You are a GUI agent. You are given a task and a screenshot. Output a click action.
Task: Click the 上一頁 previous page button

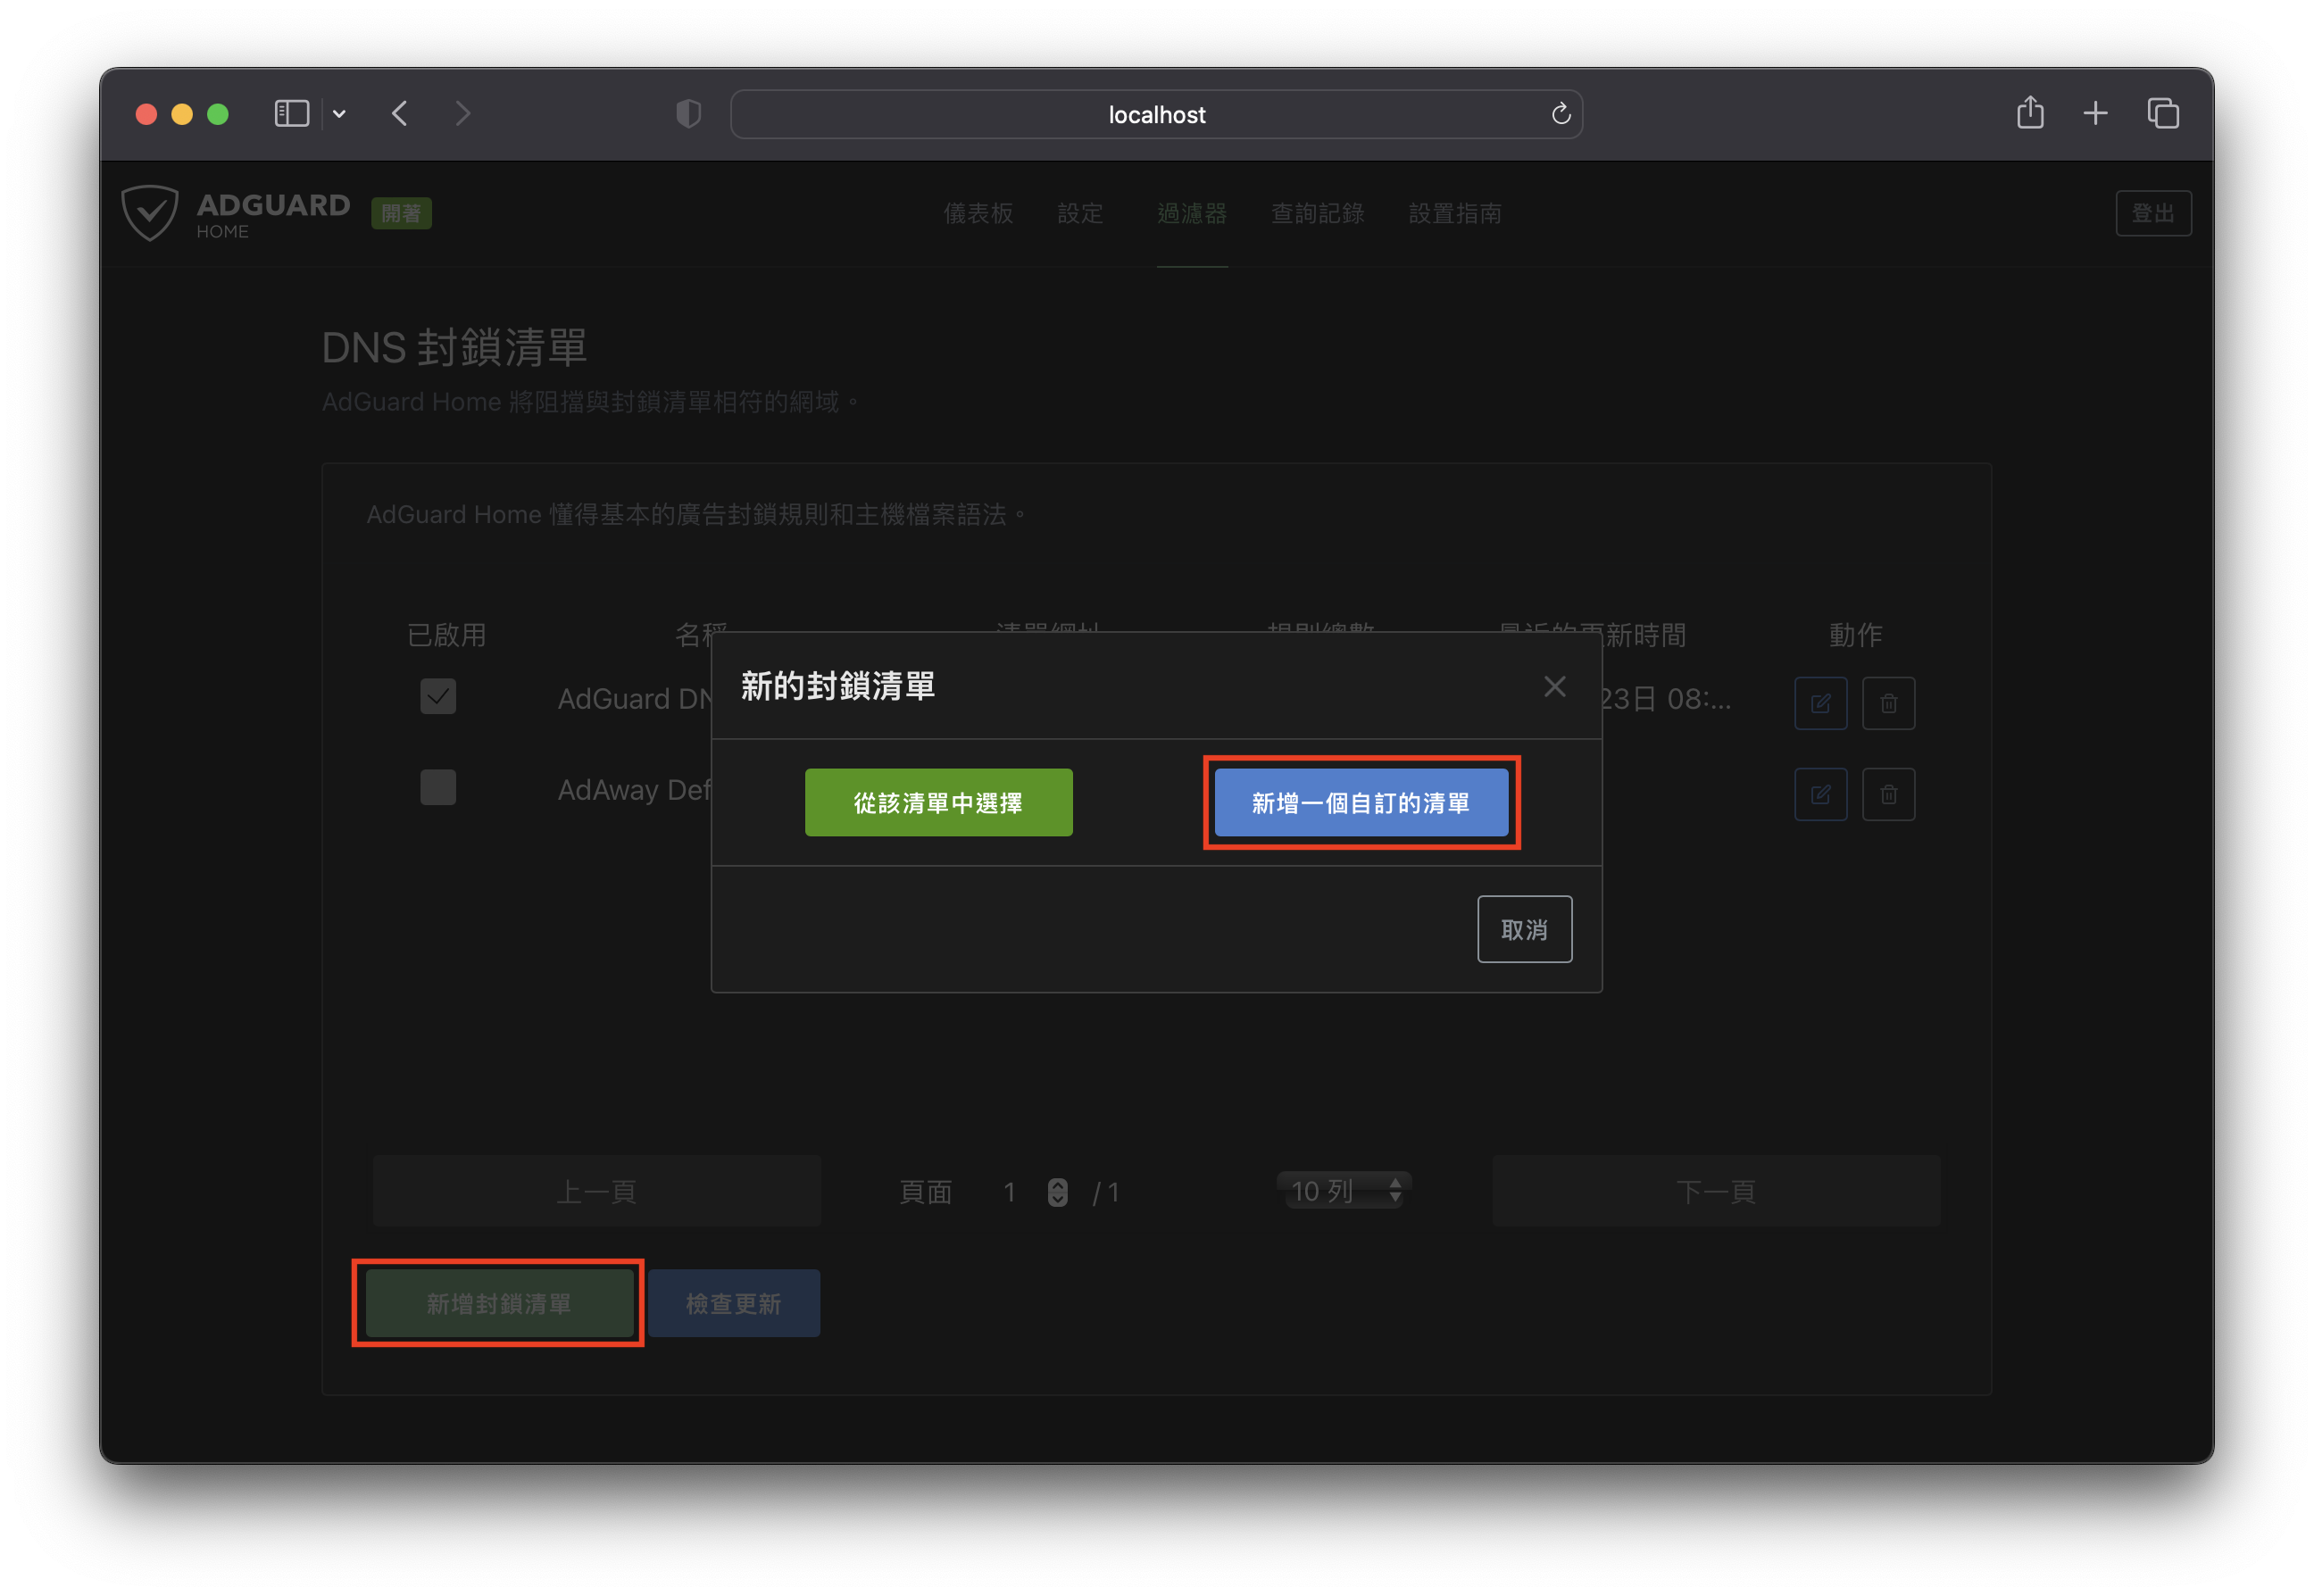coord(597,1191)
